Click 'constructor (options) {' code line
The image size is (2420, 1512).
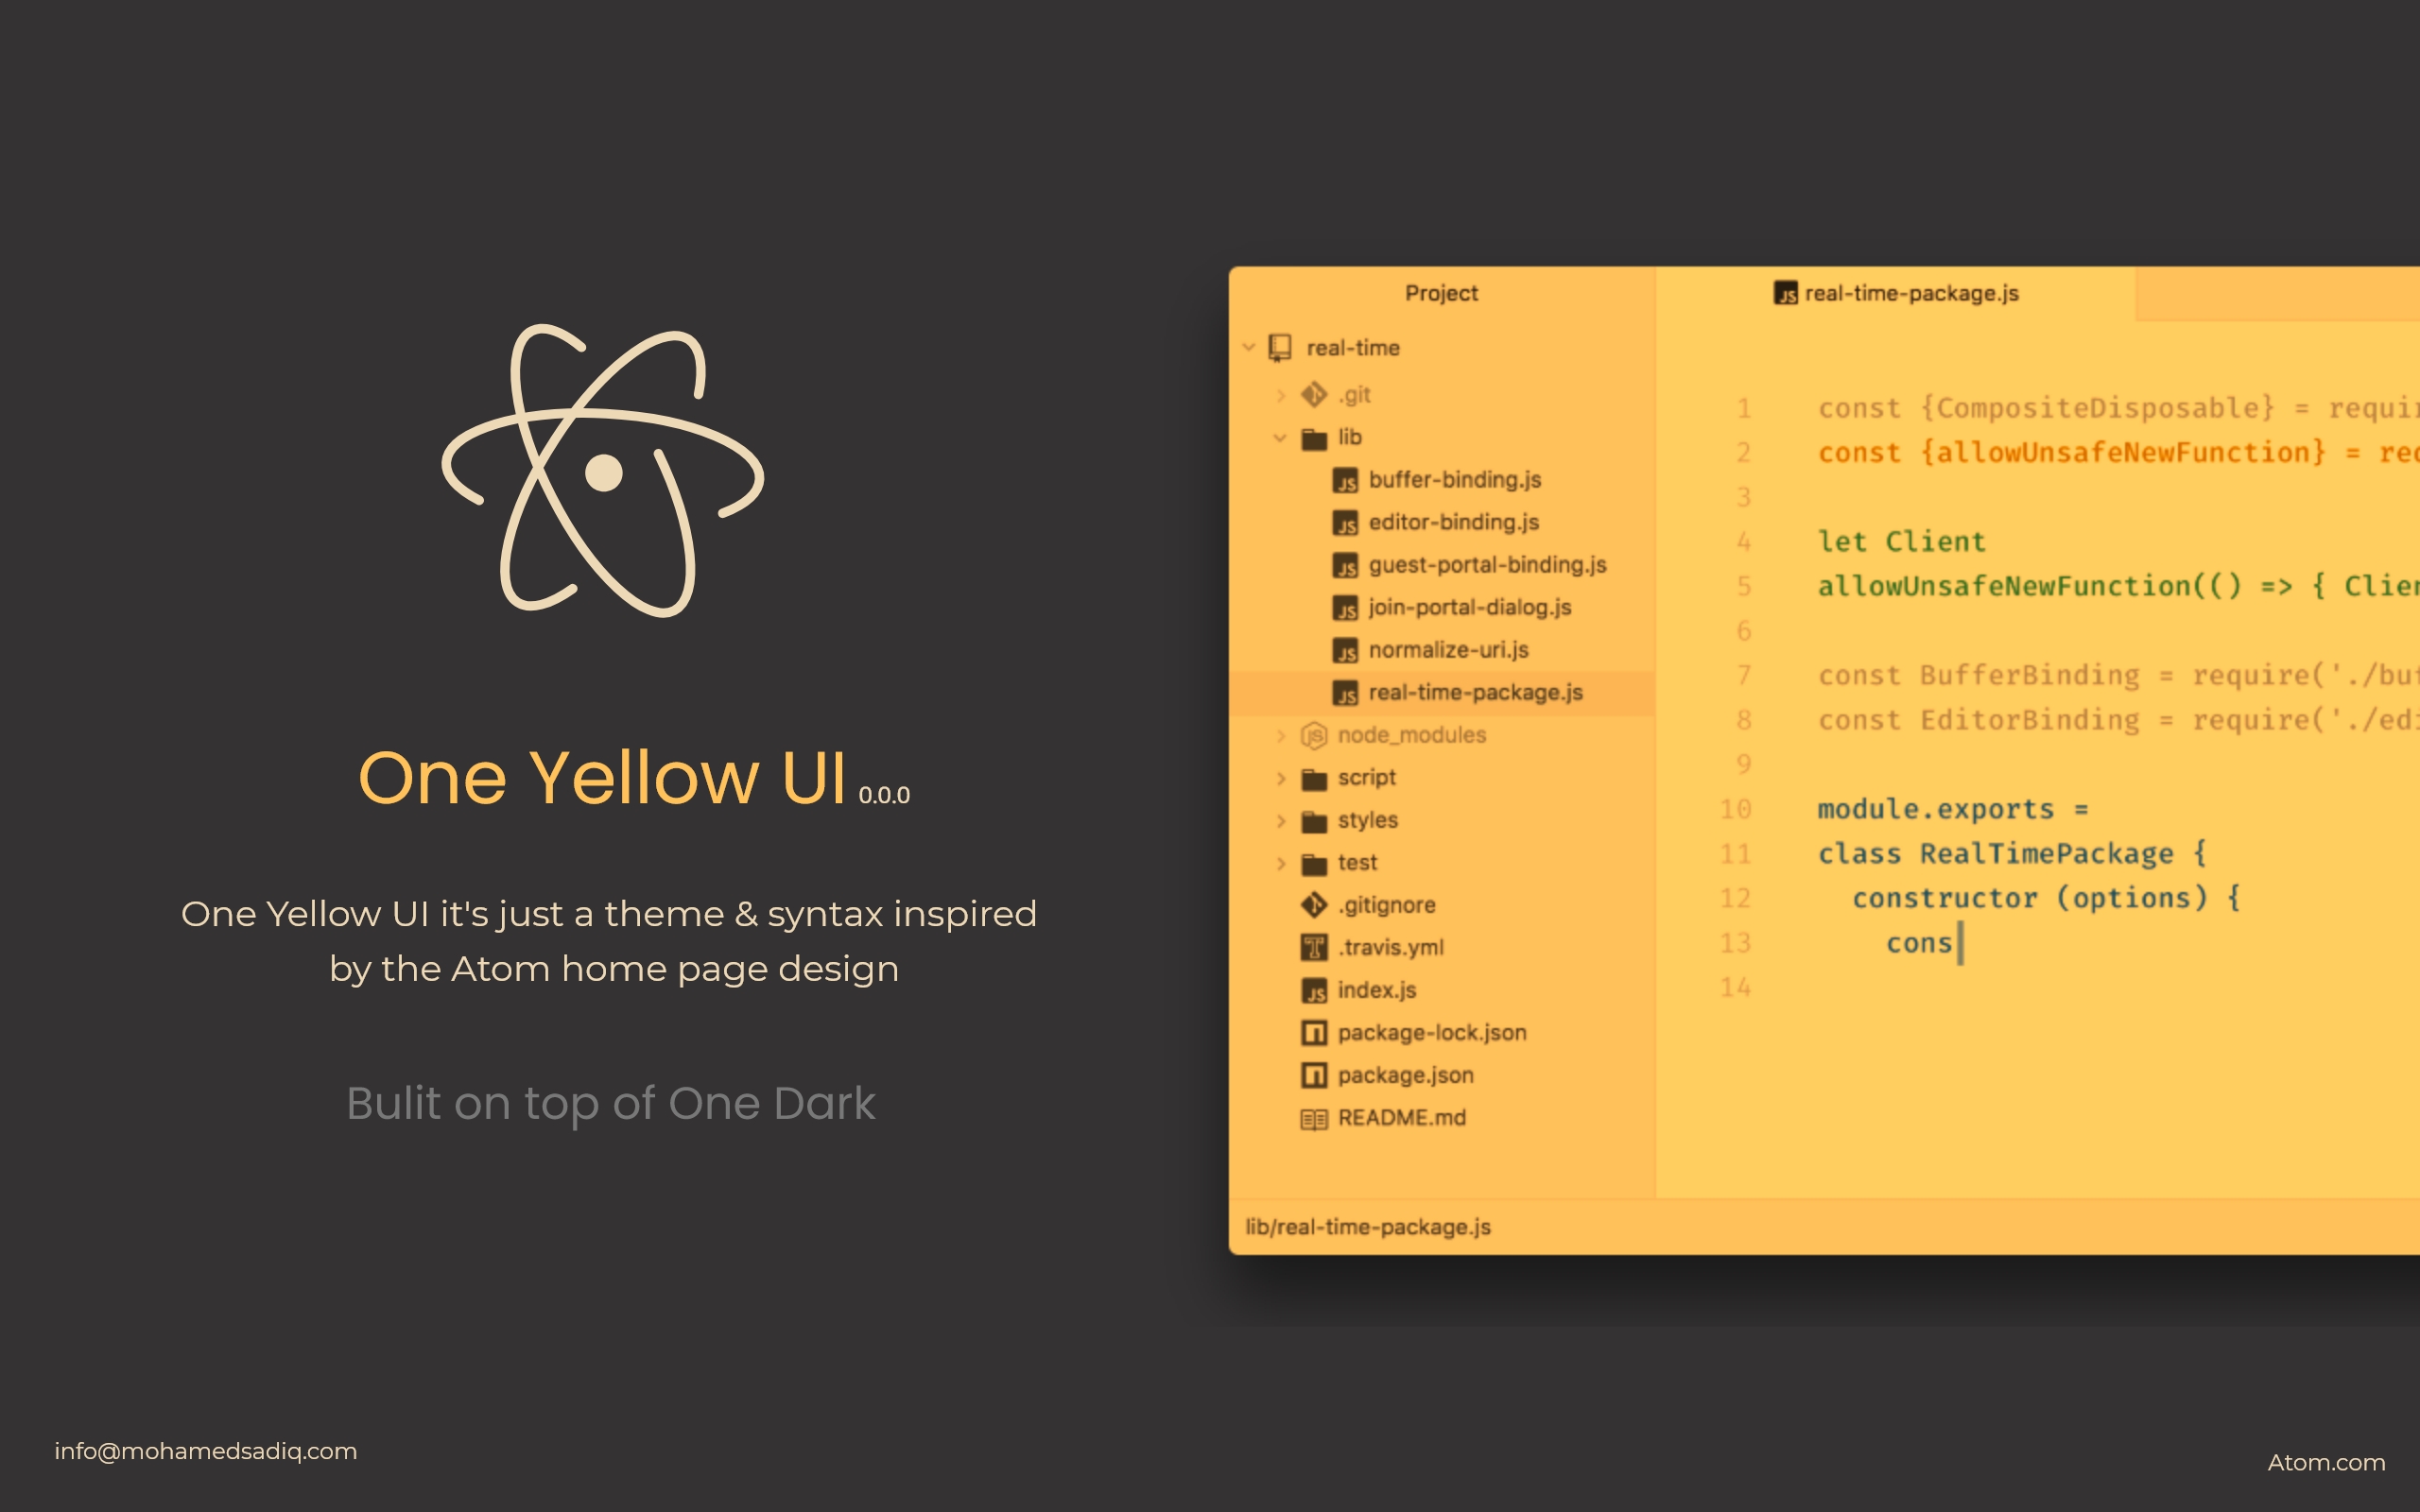(x=2046, y=899)
